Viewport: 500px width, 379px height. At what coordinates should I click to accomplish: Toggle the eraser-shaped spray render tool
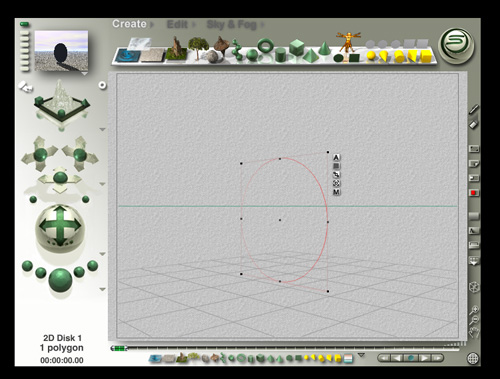click(474, 124)
